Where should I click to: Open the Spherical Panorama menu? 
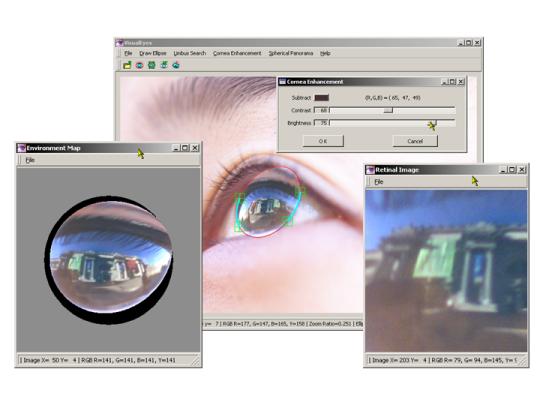tap(291, 53)
